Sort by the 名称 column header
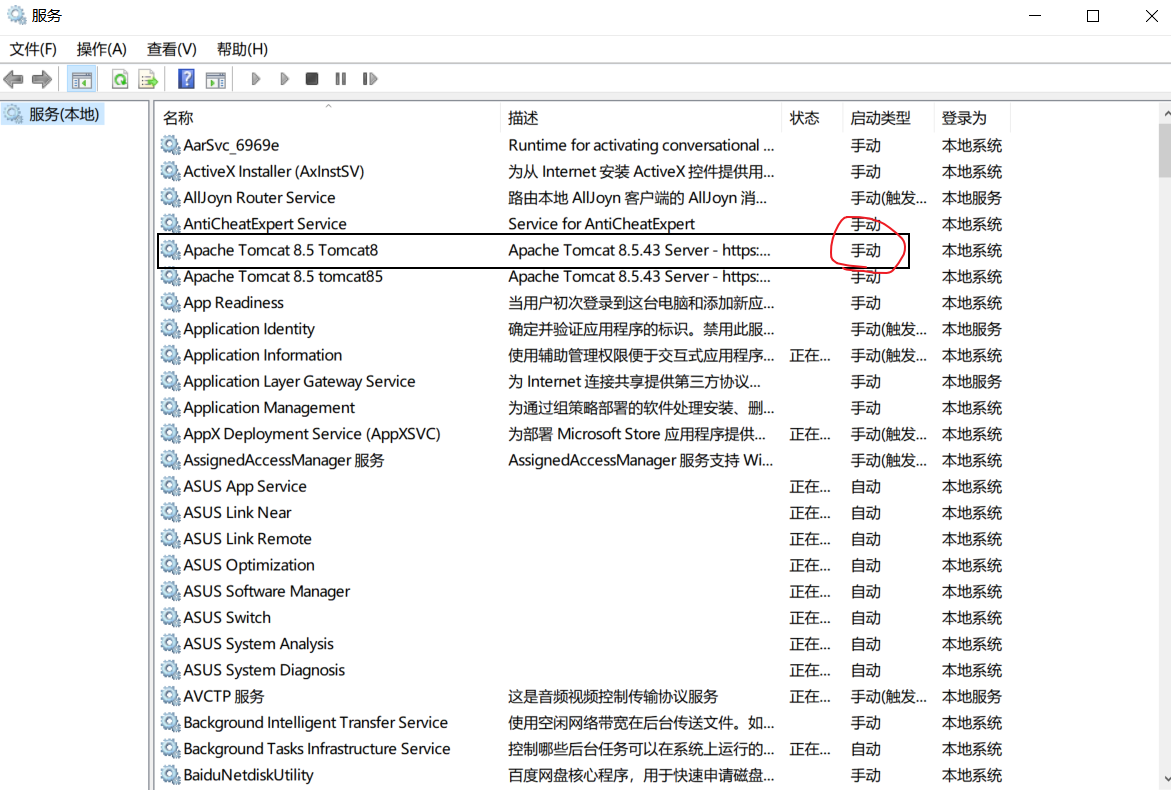This screenshot has width=1171, height=790. (329, 117)
